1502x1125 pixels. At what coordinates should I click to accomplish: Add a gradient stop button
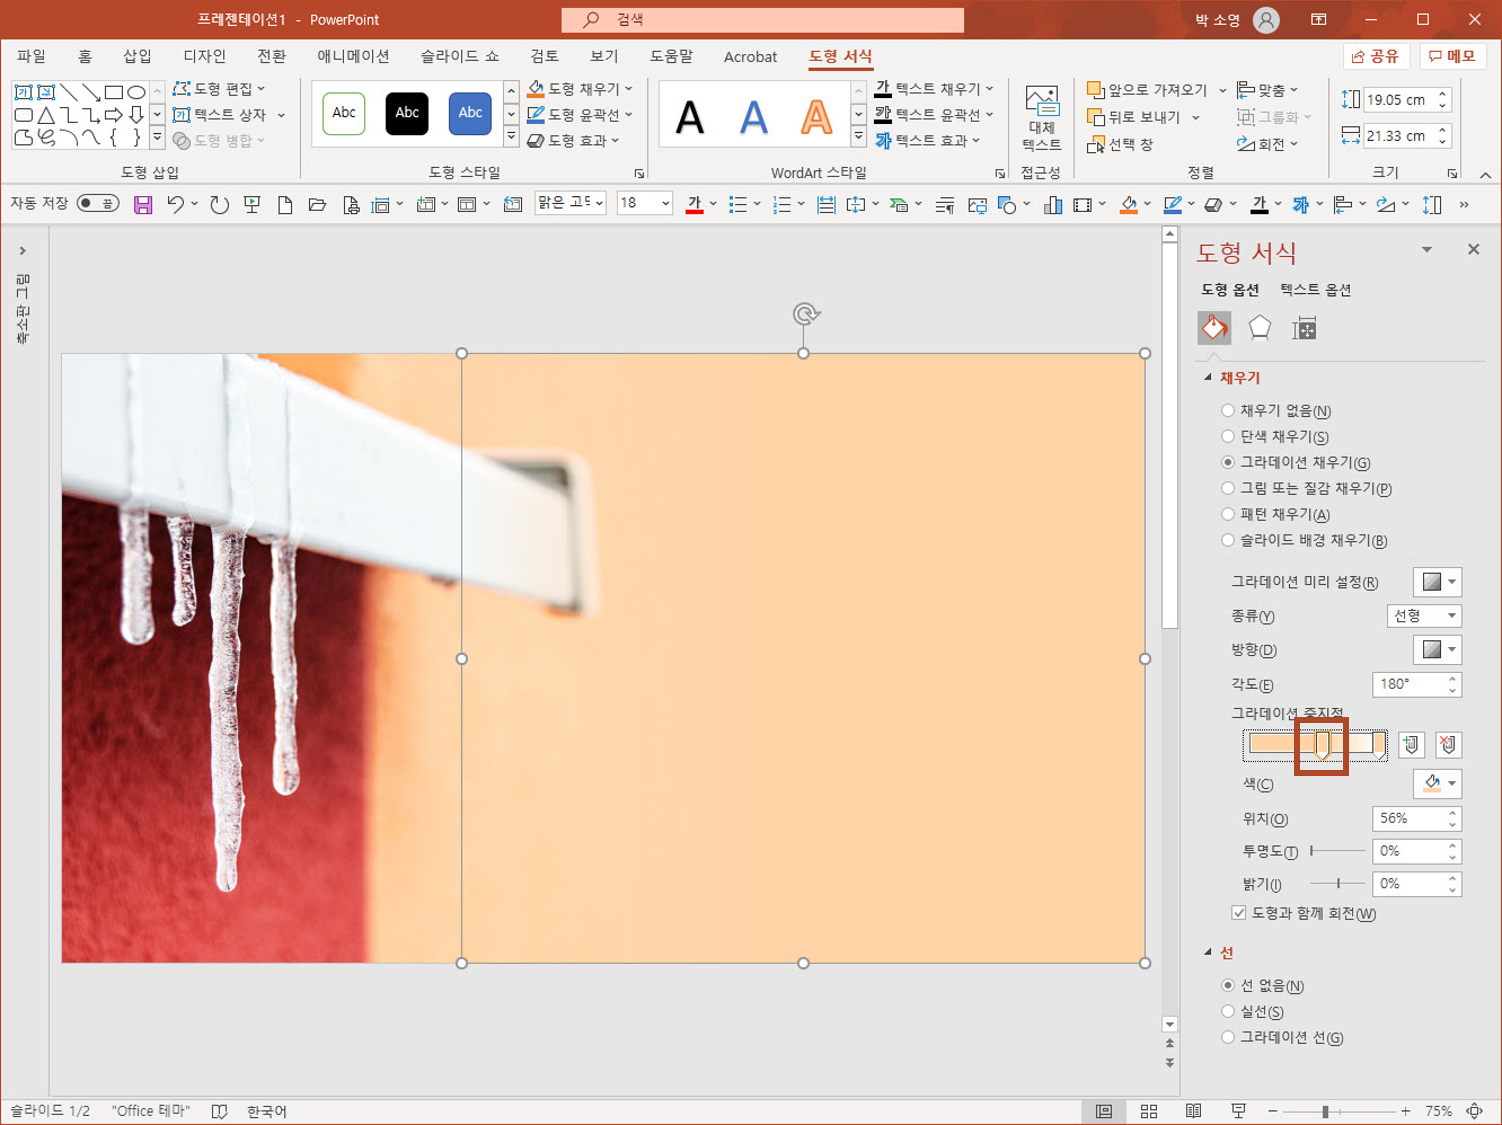pyautogui.click(x=1411, y=745)
